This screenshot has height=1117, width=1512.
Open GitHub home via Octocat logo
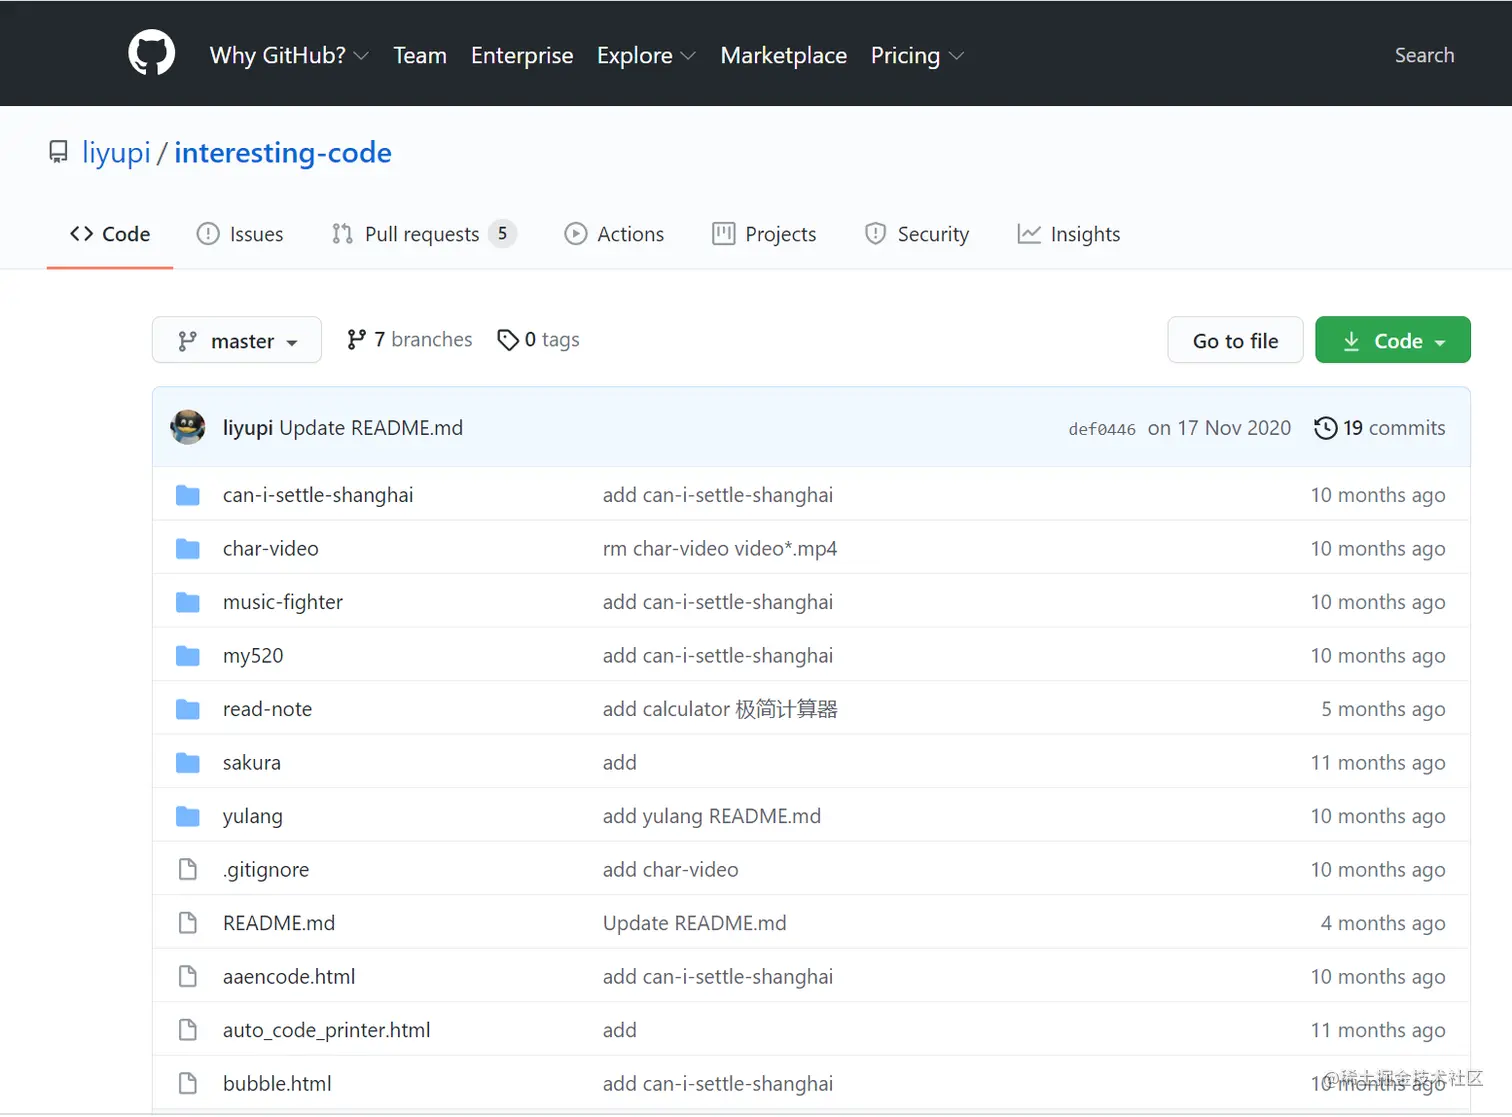(x=152, y=53)
